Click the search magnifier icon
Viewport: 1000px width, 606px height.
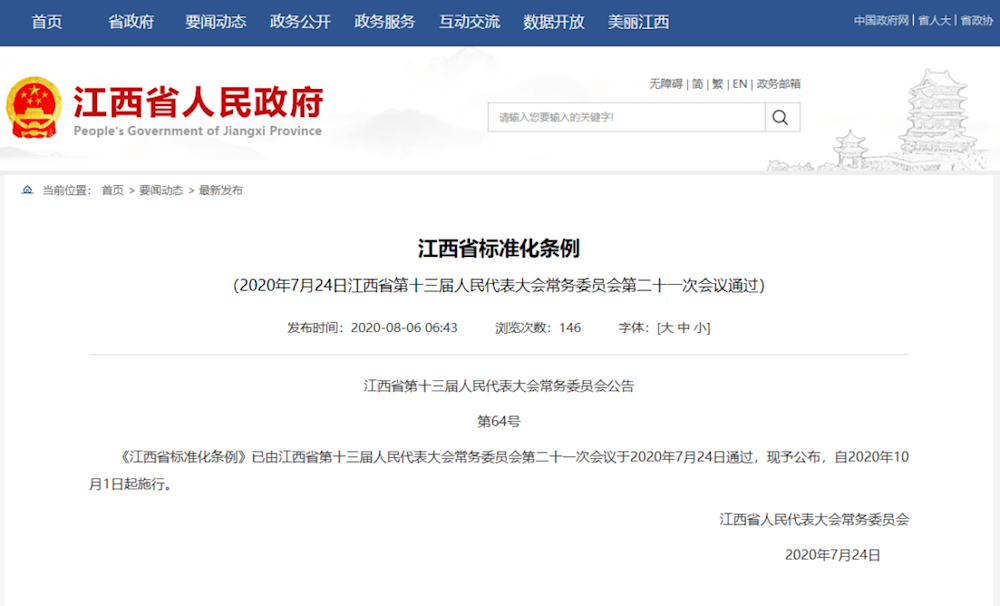coord(780,117)
